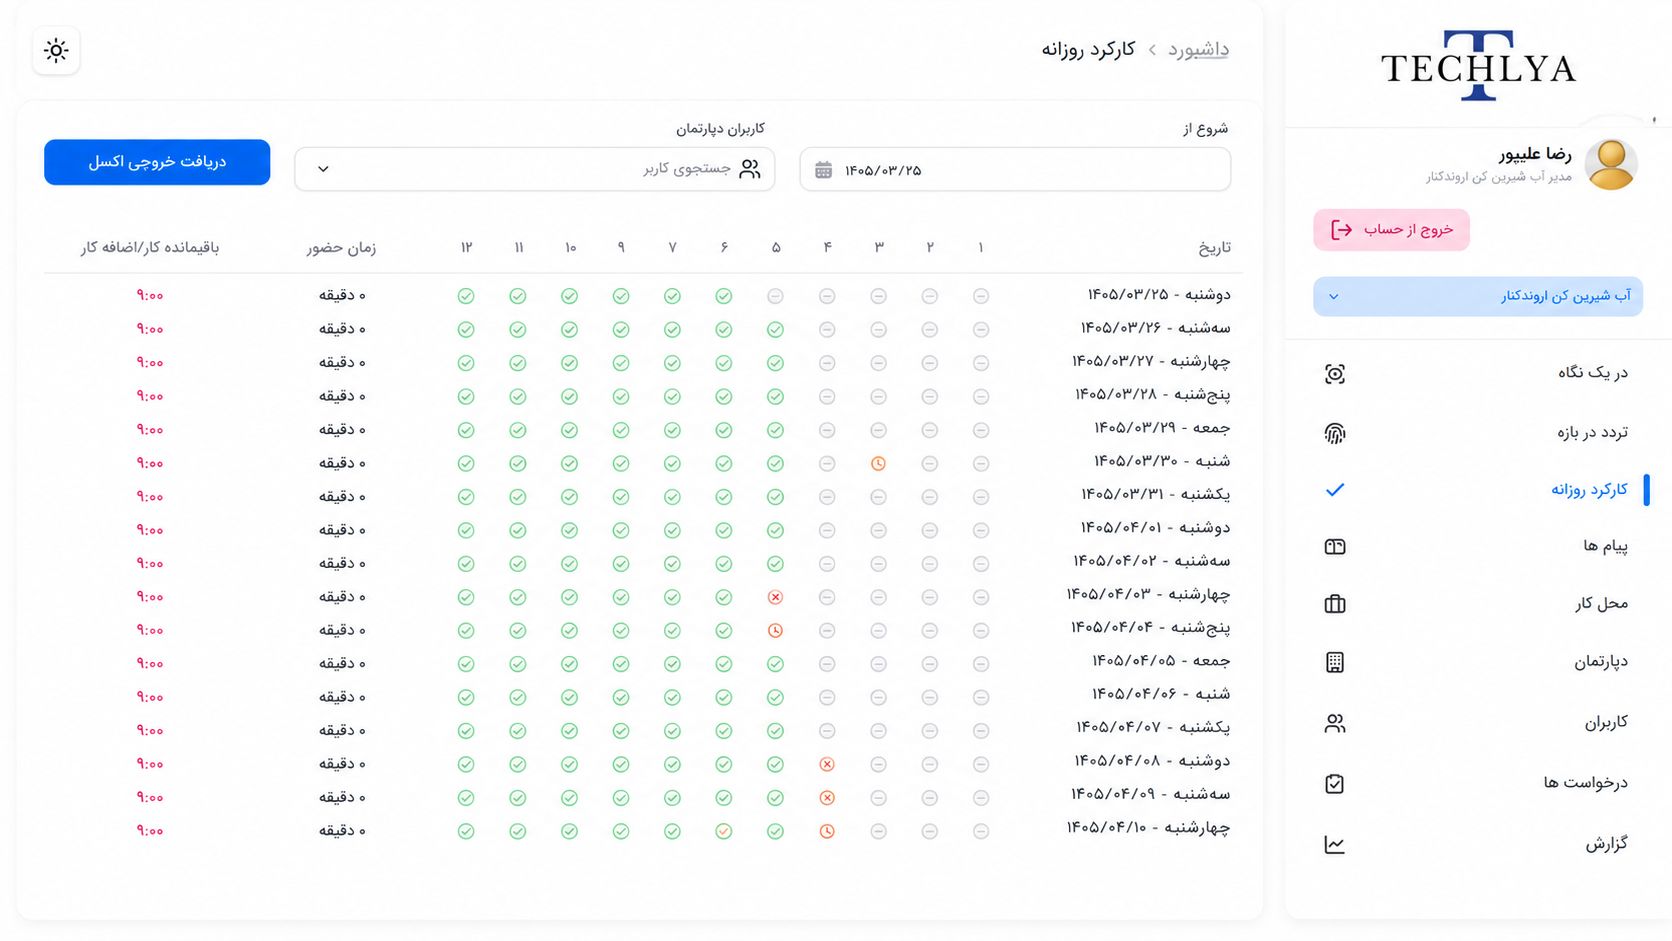This screenshot has height=941, width=1672.
Task: Click the fingerprint icon beside تردد در بازه
Action: tap(1335, 433)
